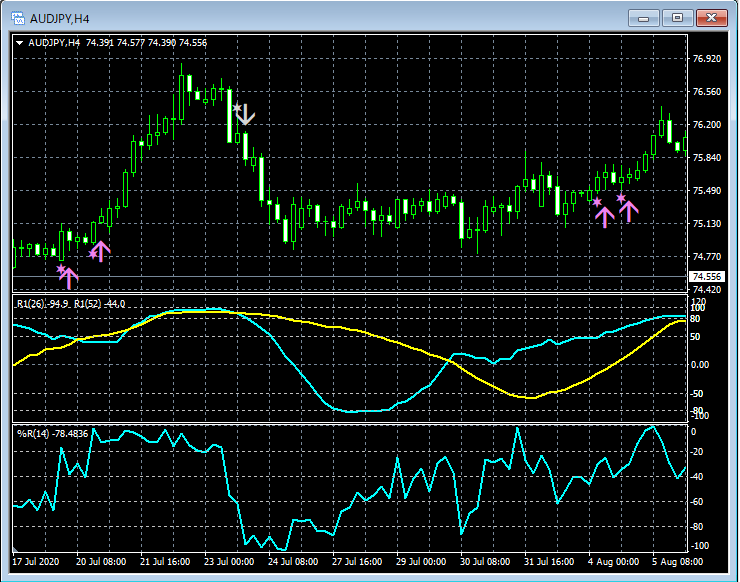Click the R1(26) -94.9 indicator label

[x=43, y=304]
